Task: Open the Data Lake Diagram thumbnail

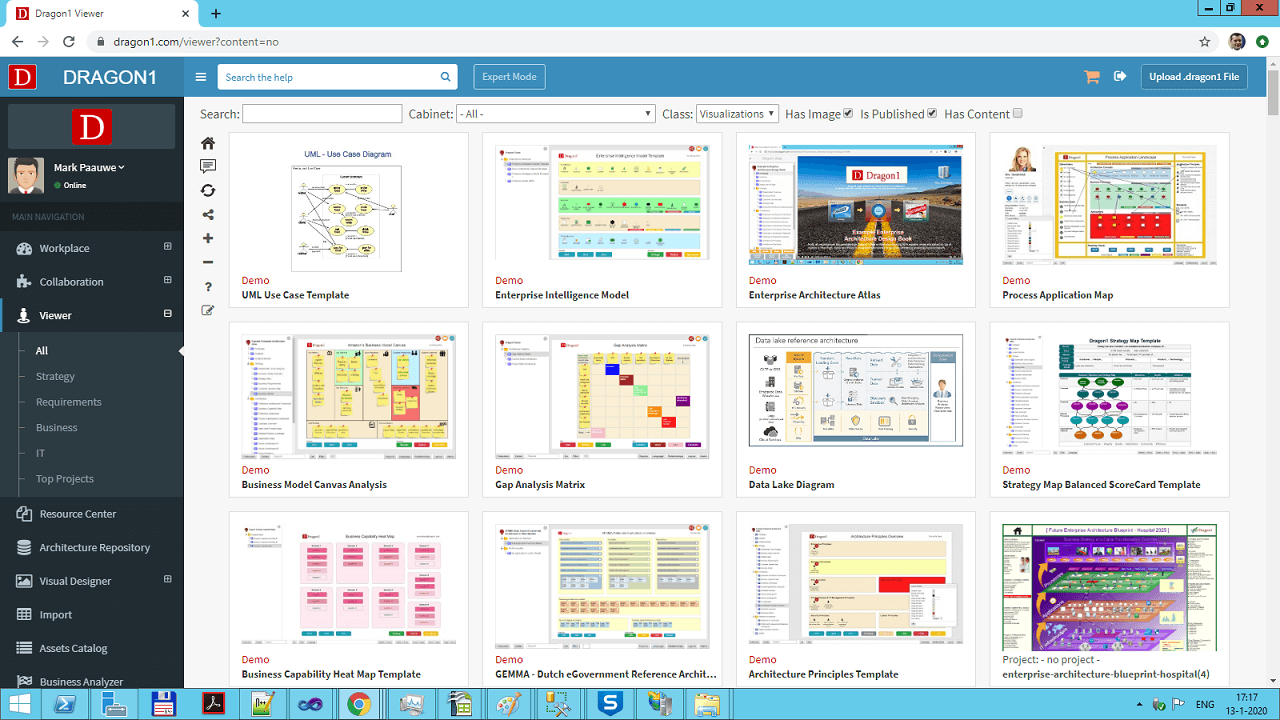Action: pos(855,390)
